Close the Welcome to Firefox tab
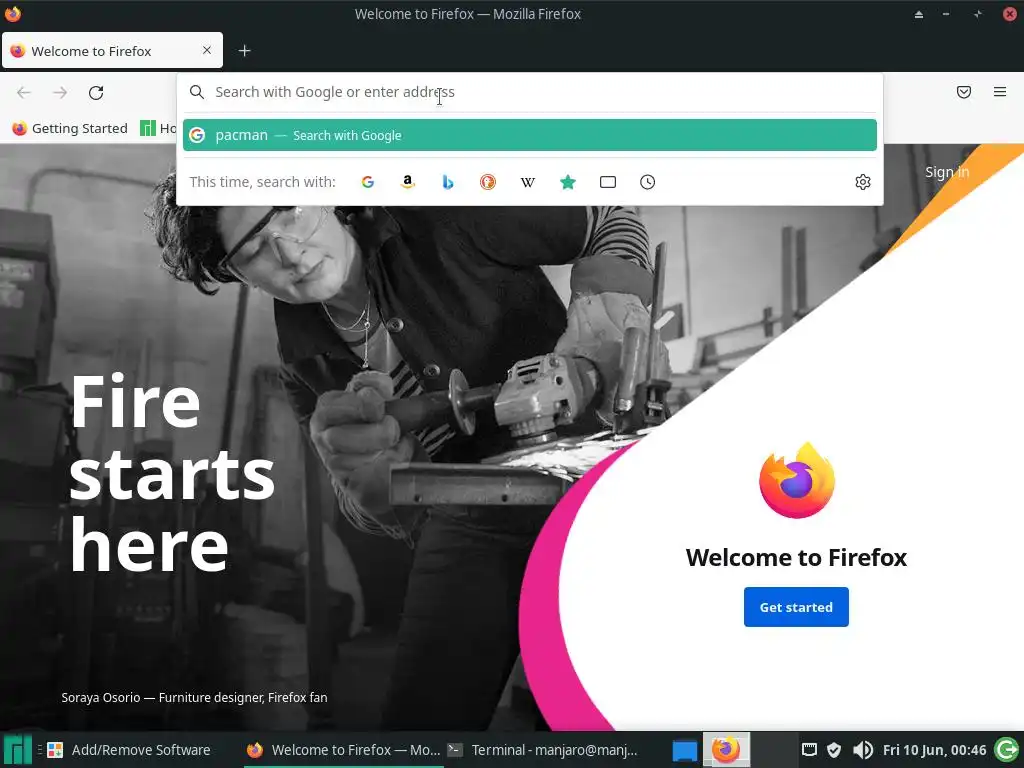 [207, 50]
